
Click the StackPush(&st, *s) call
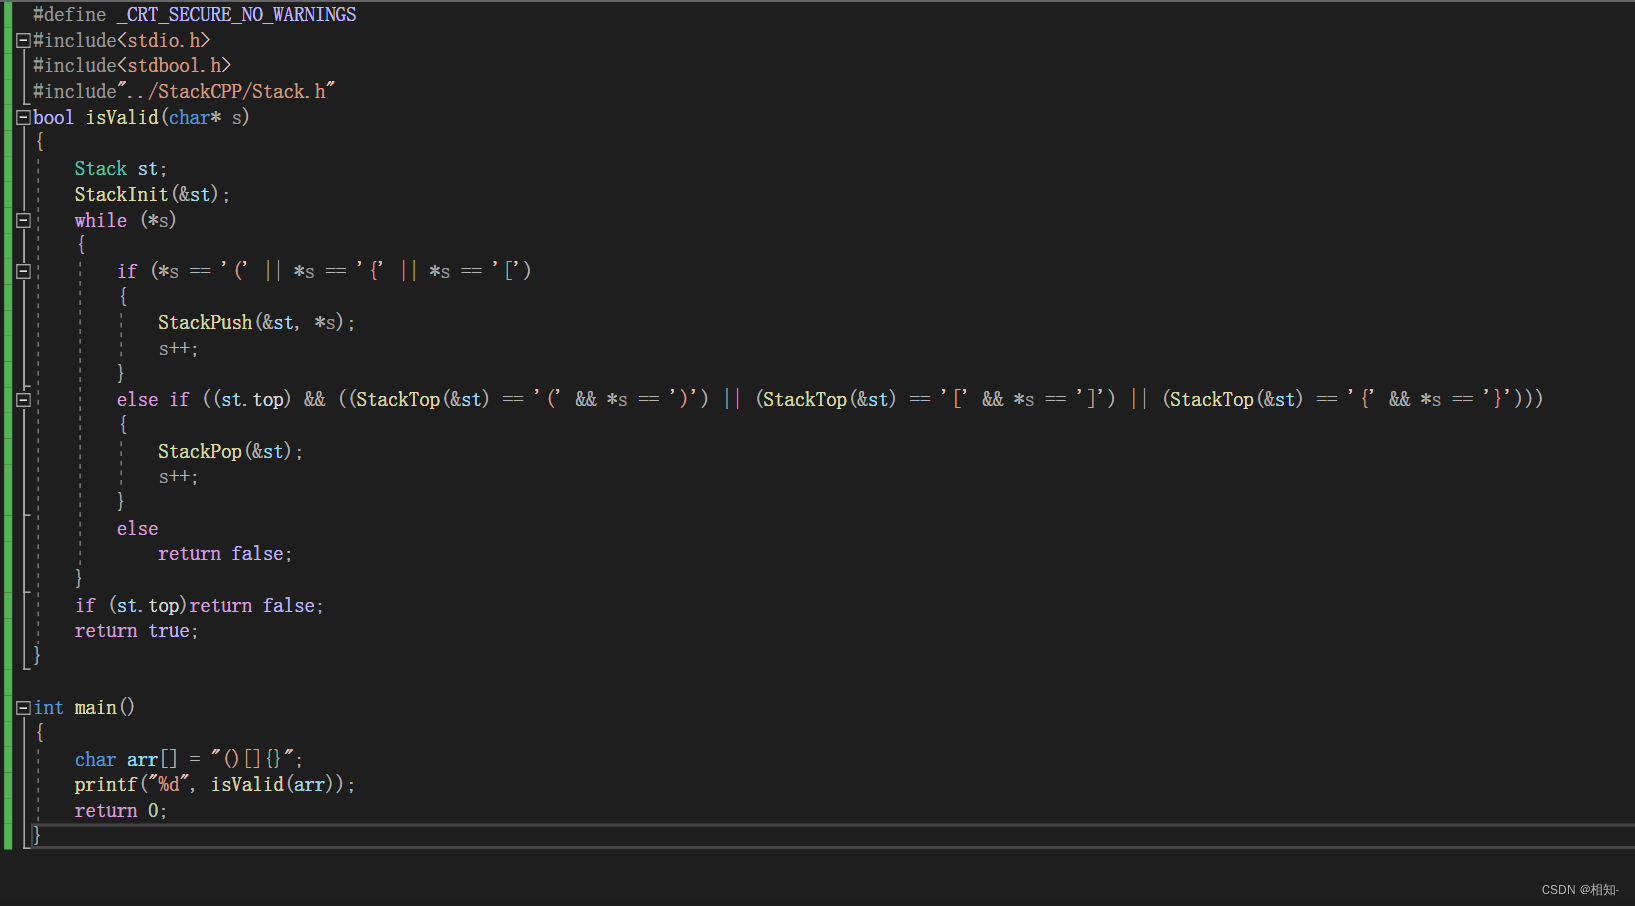(256, 322)
